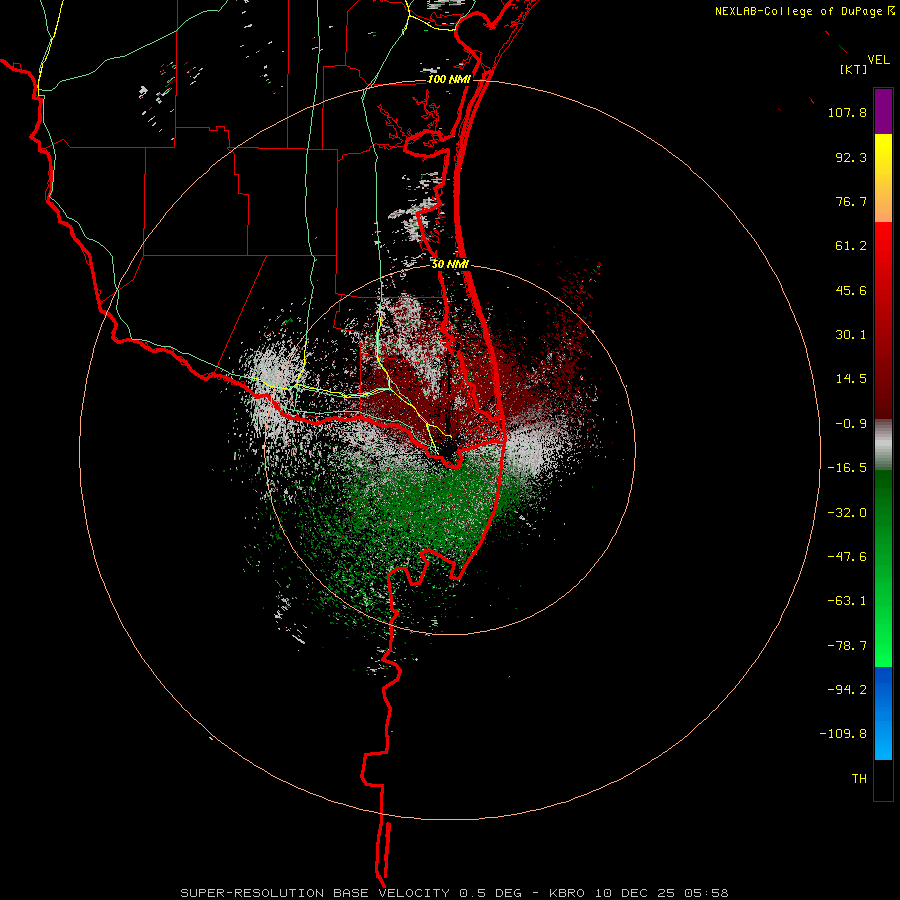Select the 45.6 velocity scale value
This screenshot has width=900, height=900.
pyautogui.click(x=851, y=290)
